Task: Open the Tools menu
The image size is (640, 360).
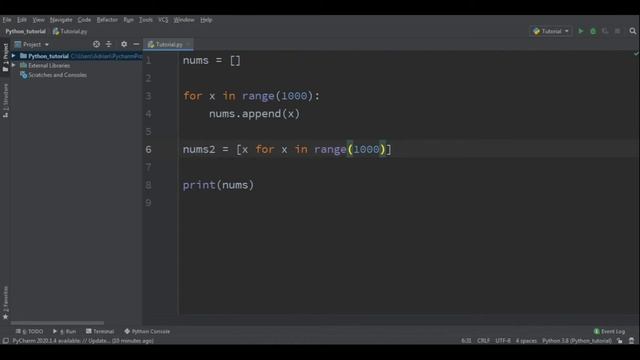Action: pos(145,20)
